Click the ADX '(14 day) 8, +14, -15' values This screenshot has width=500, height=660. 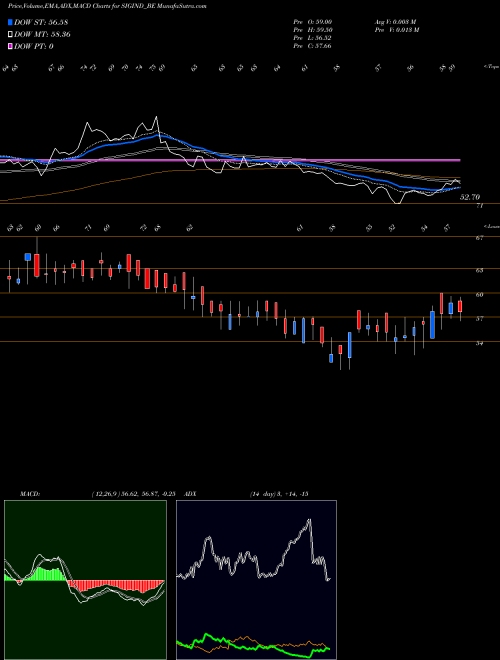pos(279,494)
